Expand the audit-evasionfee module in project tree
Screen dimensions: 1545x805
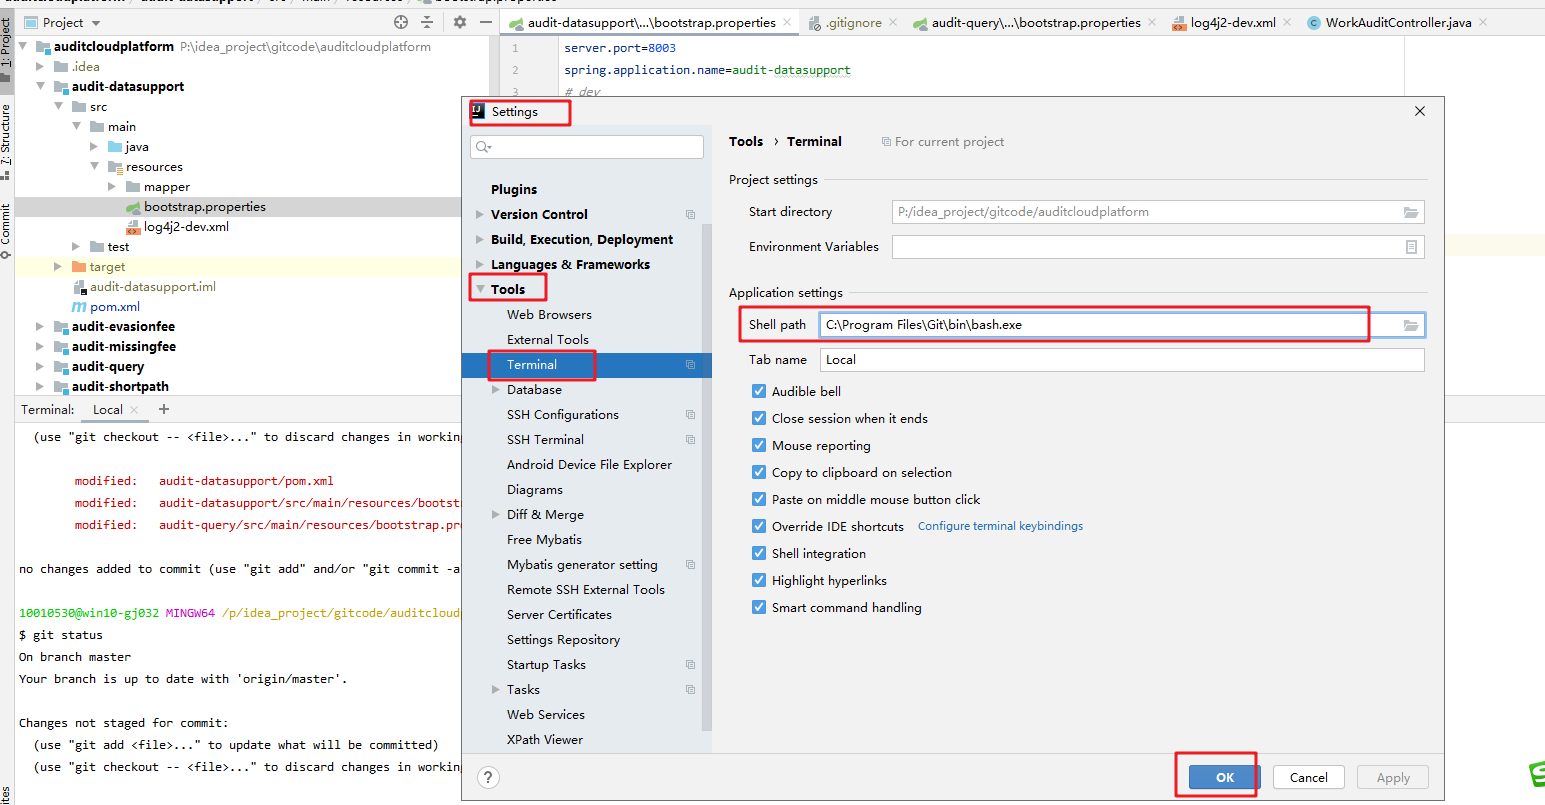tap(40, 327)
